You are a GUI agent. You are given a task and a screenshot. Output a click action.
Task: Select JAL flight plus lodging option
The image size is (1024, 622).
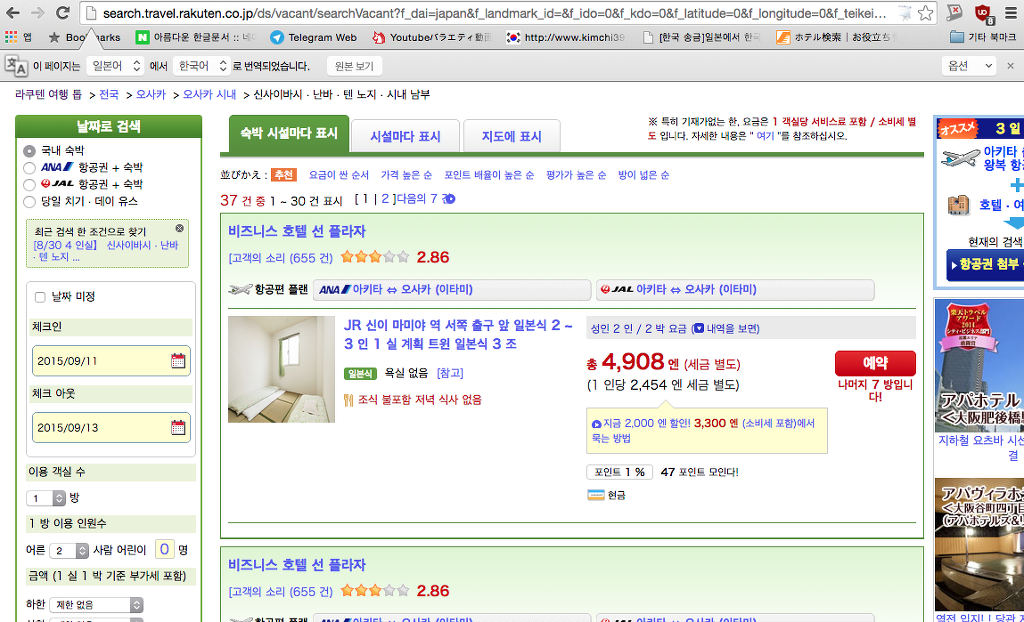[x=29, y=185]
